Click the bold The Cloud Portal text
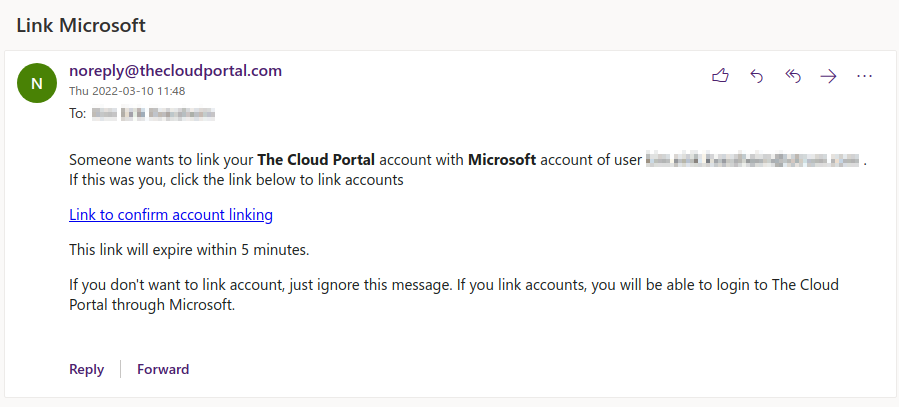Viewport: 899px width, 407px height. pyautogui.click(x=316, y=160)
